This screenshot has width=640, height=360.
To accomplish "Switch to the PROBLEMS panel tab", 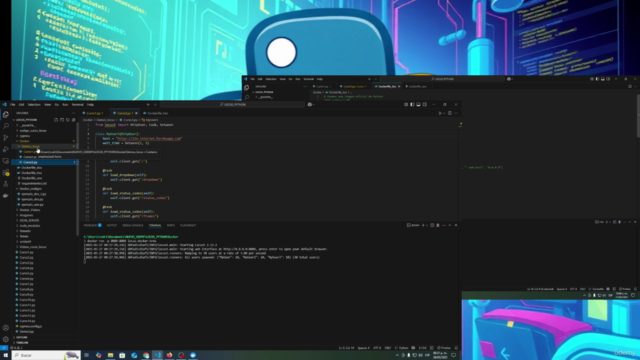I will [92, 225].
